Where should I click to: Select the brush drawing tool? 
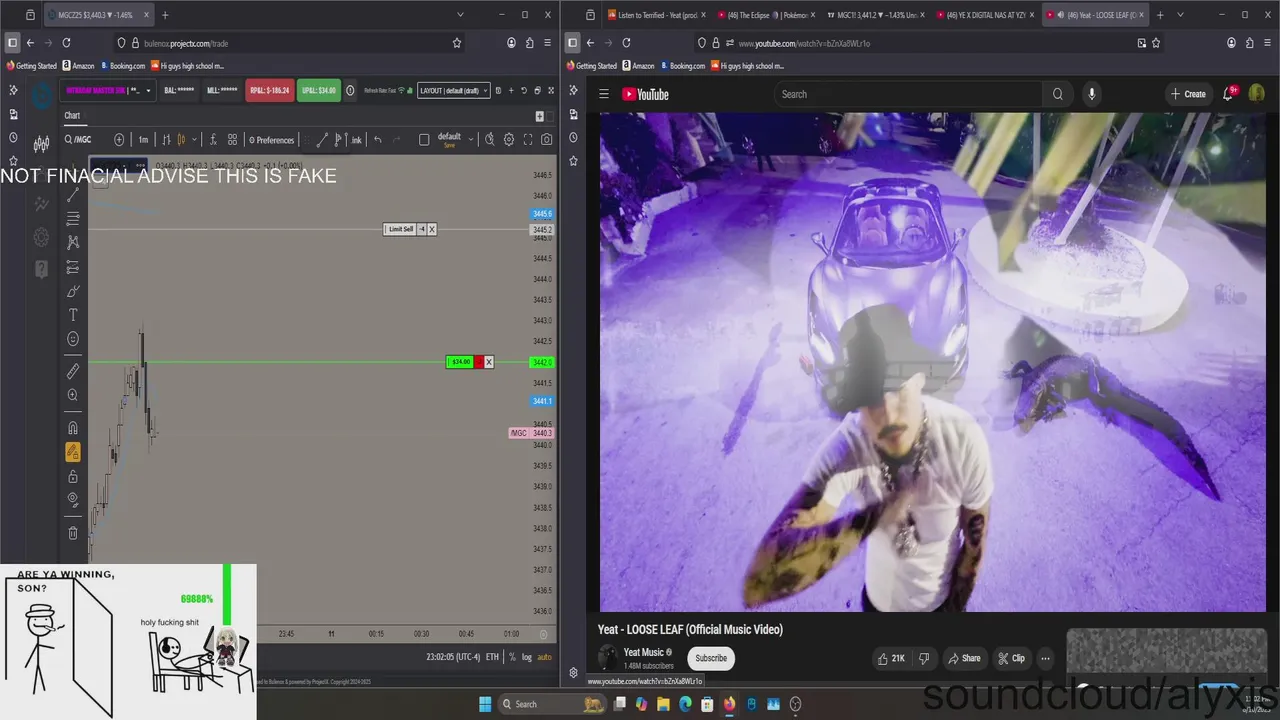[73, 291]
